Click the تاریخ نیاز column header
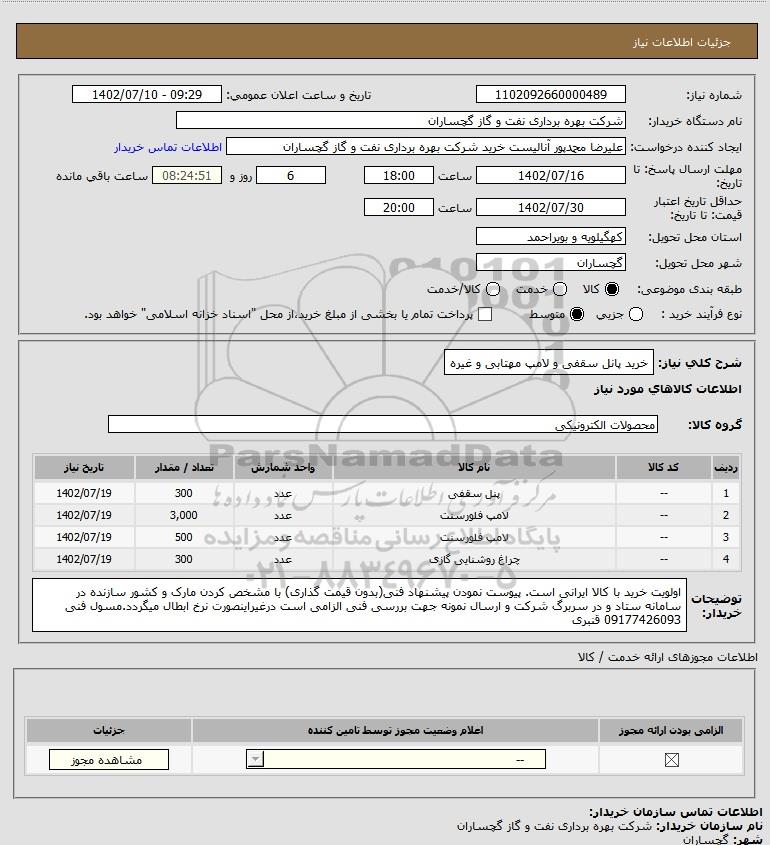This screenshot has width=770, height=845. tap(84, 467)
